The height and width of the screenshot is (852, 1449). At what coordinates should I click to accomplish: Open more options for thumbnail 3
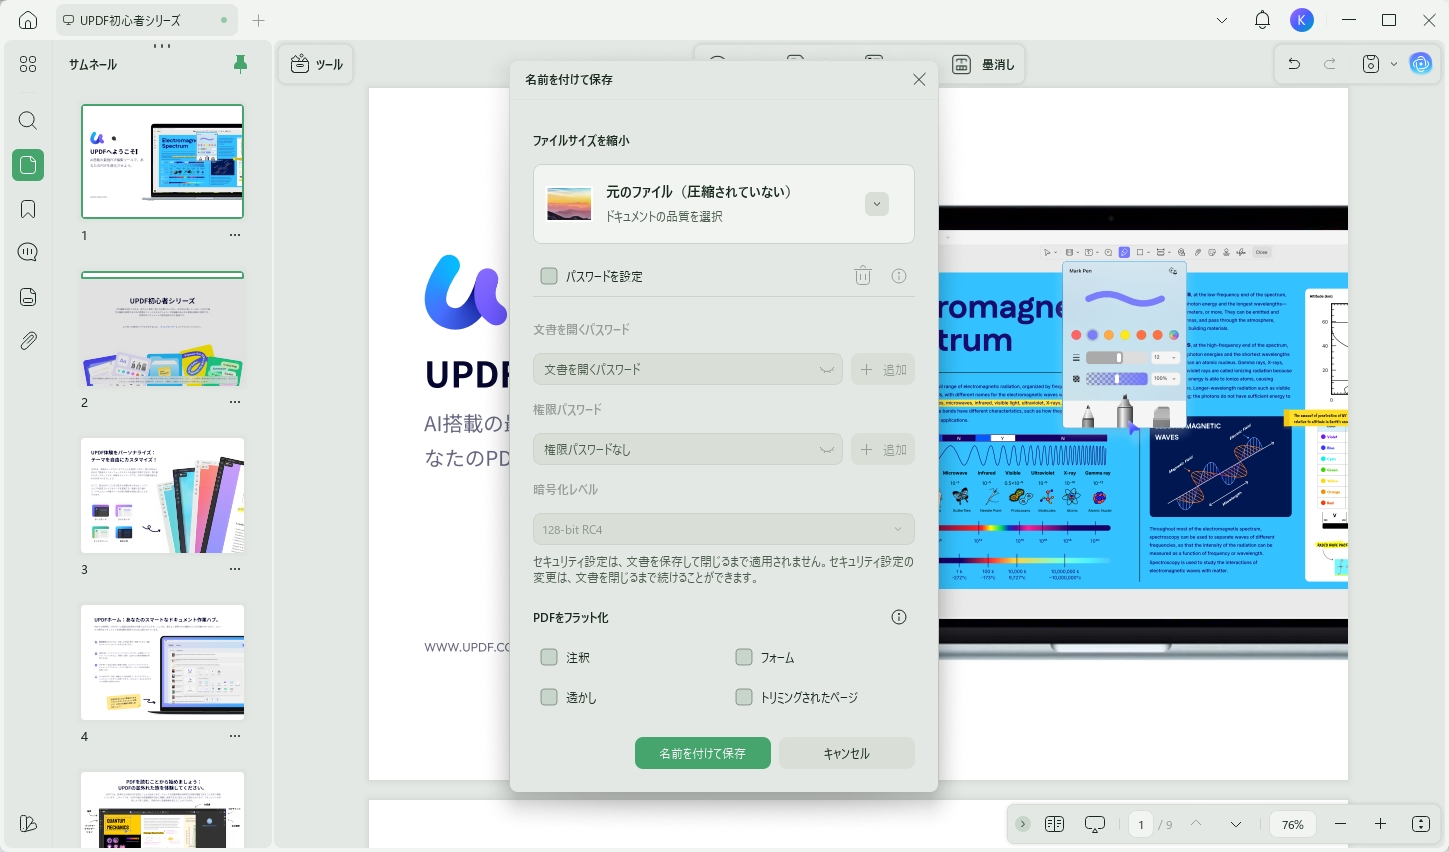pyautogui.click(x=235, y=570)
